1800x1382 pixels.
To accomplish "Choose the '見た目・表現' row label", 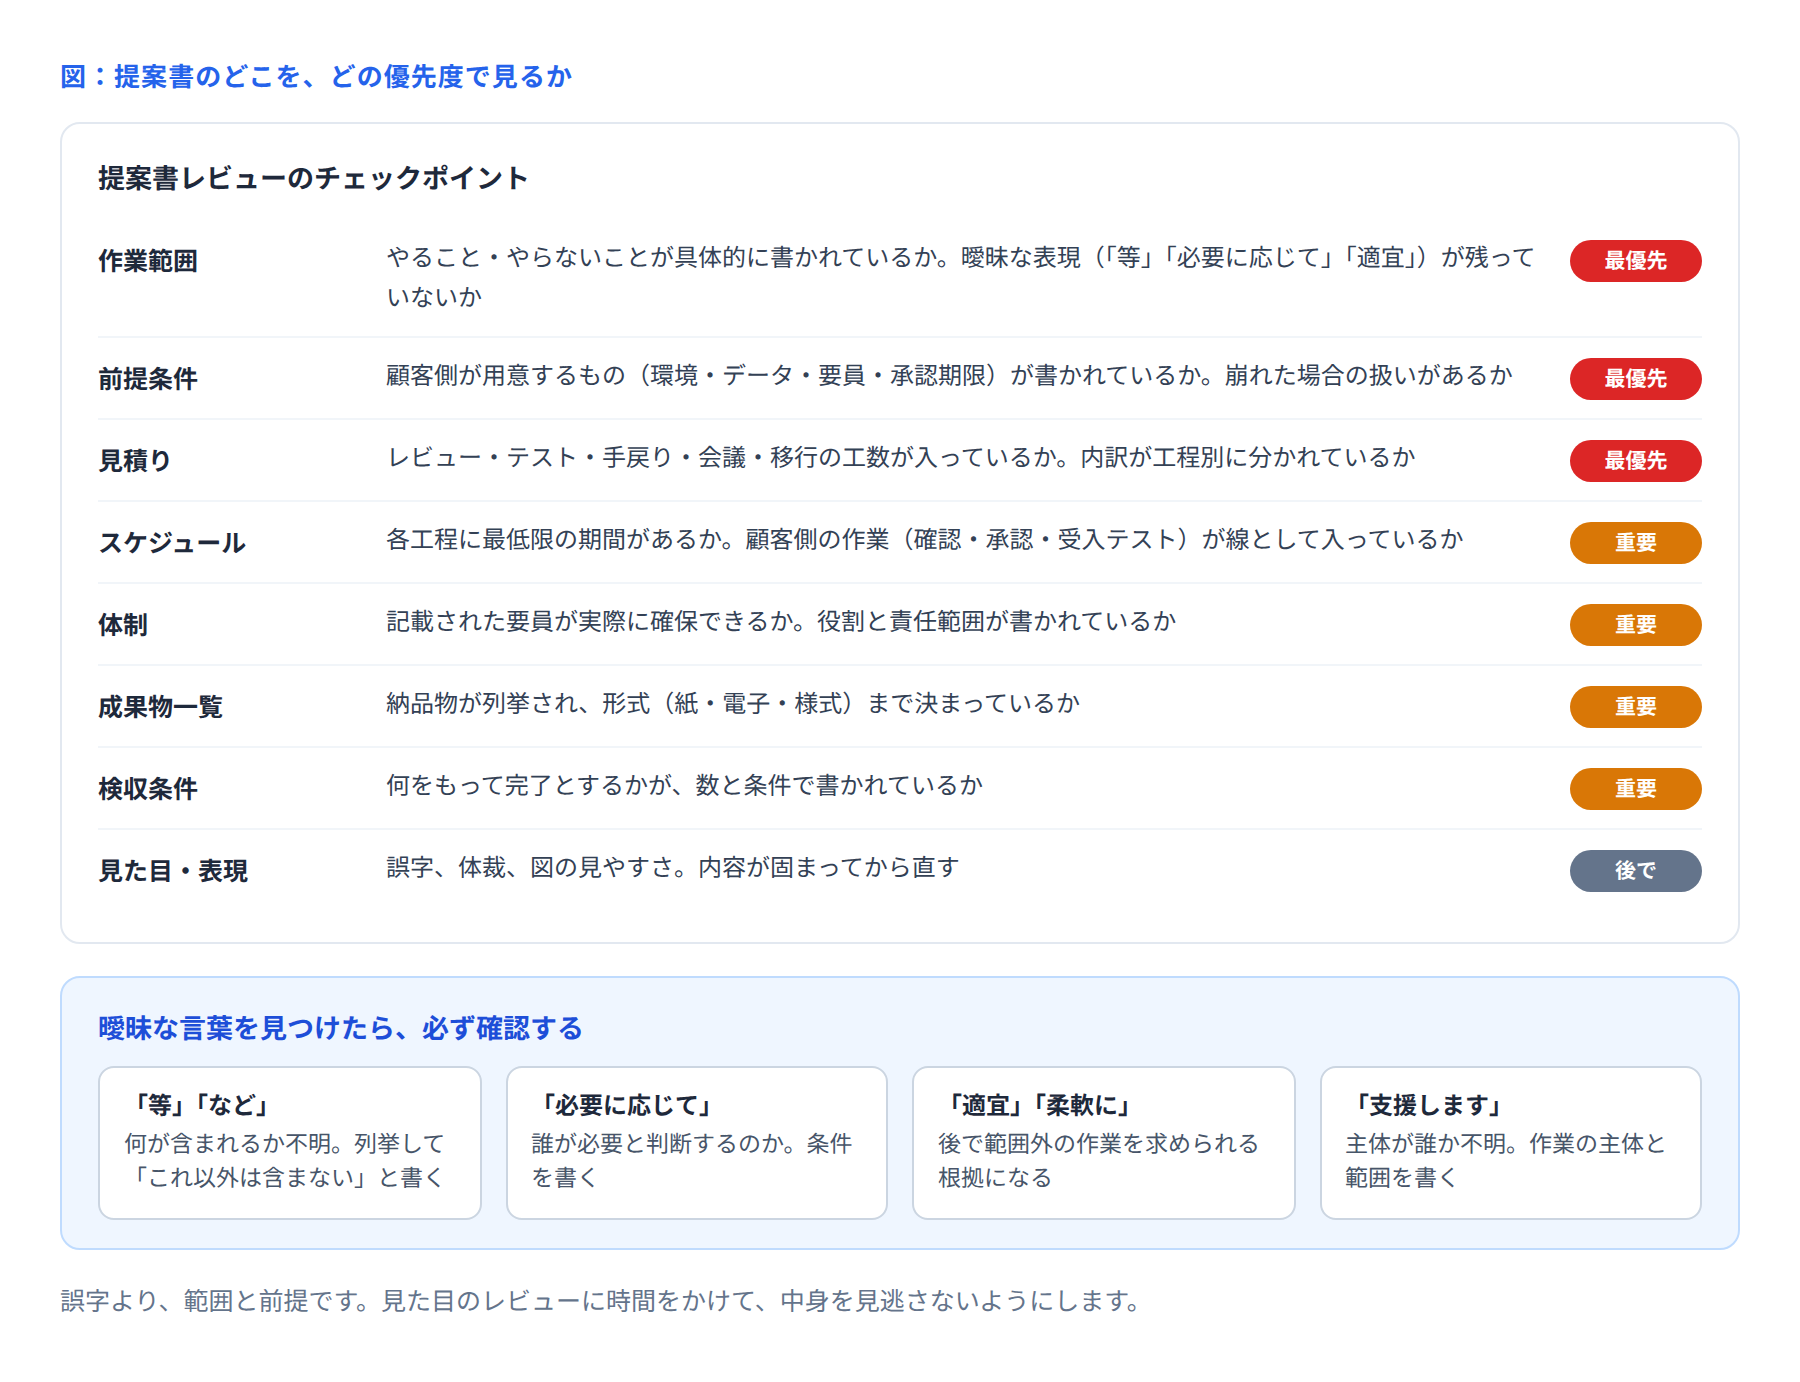I will pyautogui.click(x=173, y=871).
